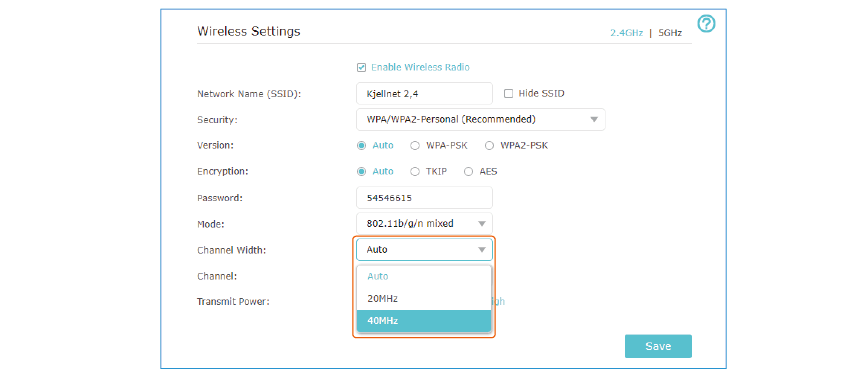Toggle Enable Wireless Radio checkbox
Image resolution: width=850 pixels, height=378 pixels.
point(361,67)
